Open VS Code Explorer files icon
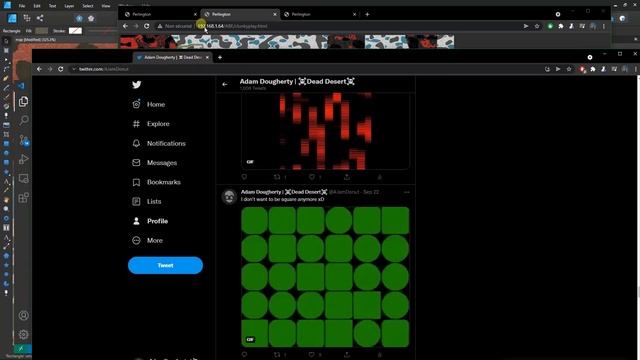This screenshot has width=640, height=360. pos(24,101)
